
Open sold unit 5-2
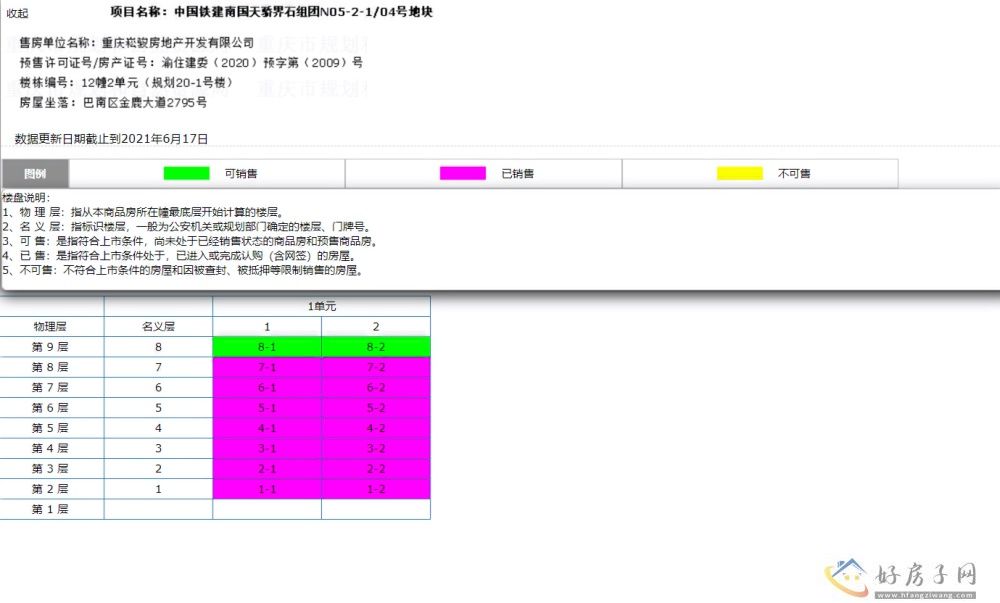(376, 408)
